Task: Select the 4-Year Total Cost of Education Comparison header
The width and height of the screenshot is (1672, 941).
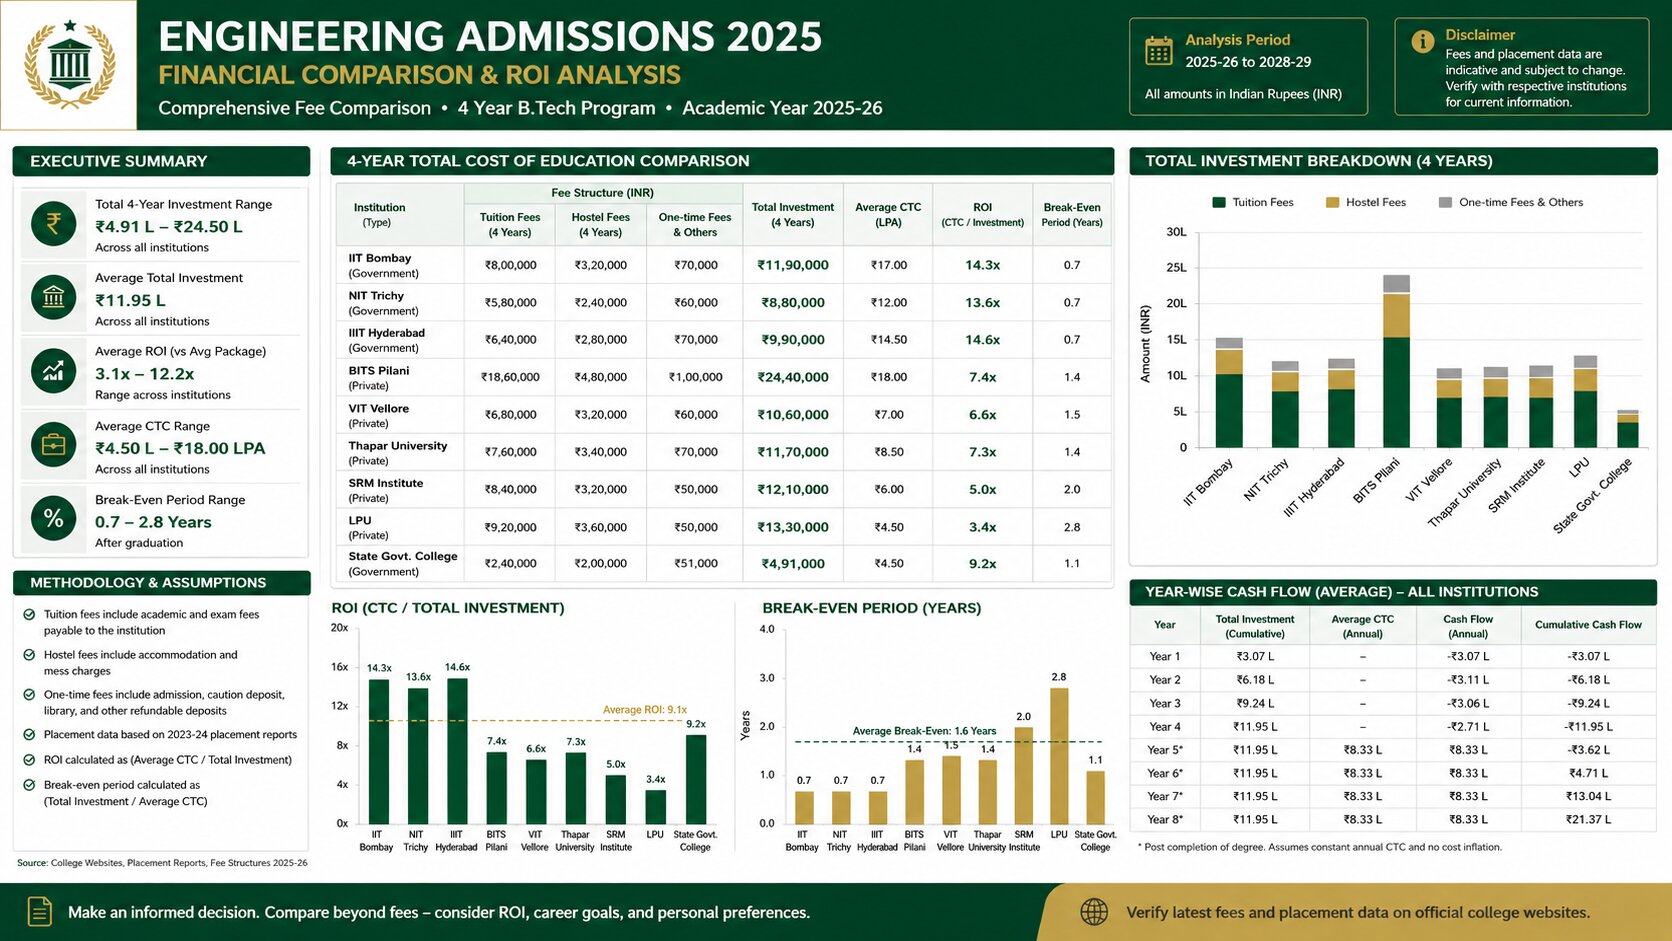Action: [722, 161]
